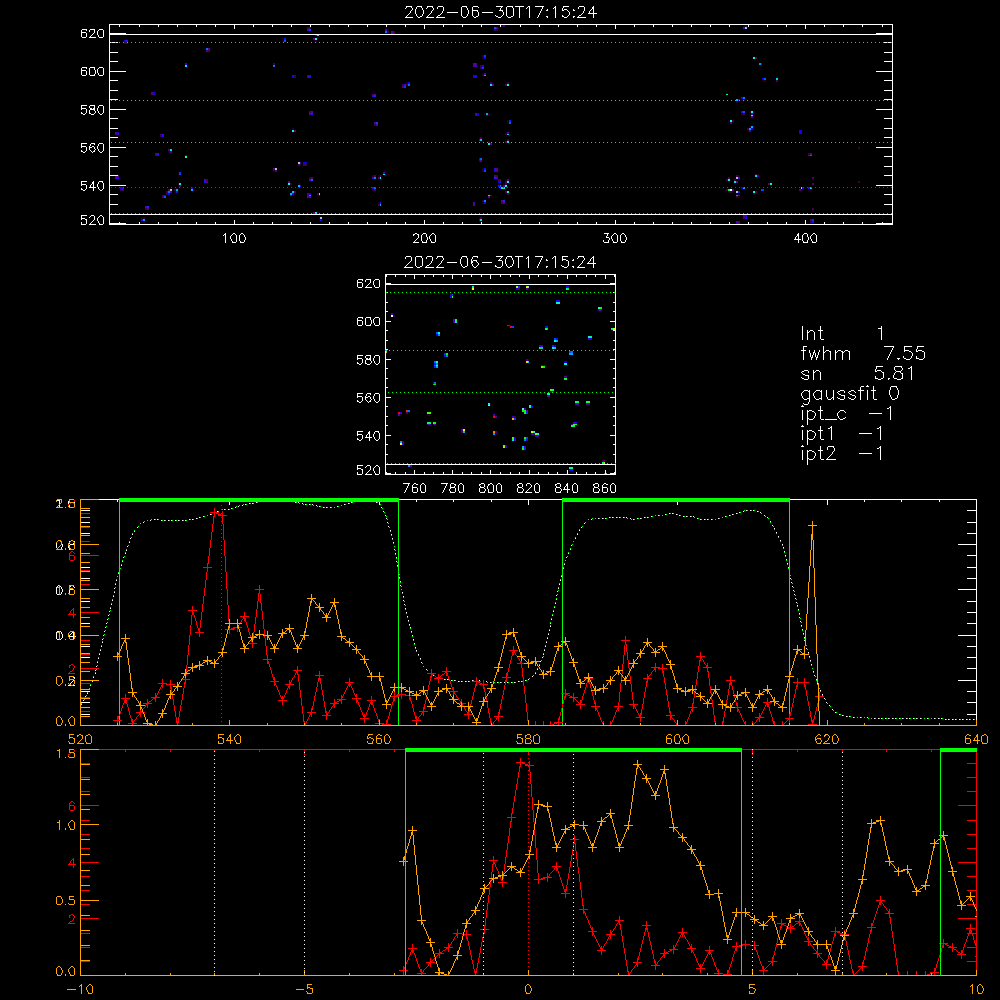Click x-axis label 10 on bottom plot
Viewport: 1000px width, 1000px height.
(976, 990)
